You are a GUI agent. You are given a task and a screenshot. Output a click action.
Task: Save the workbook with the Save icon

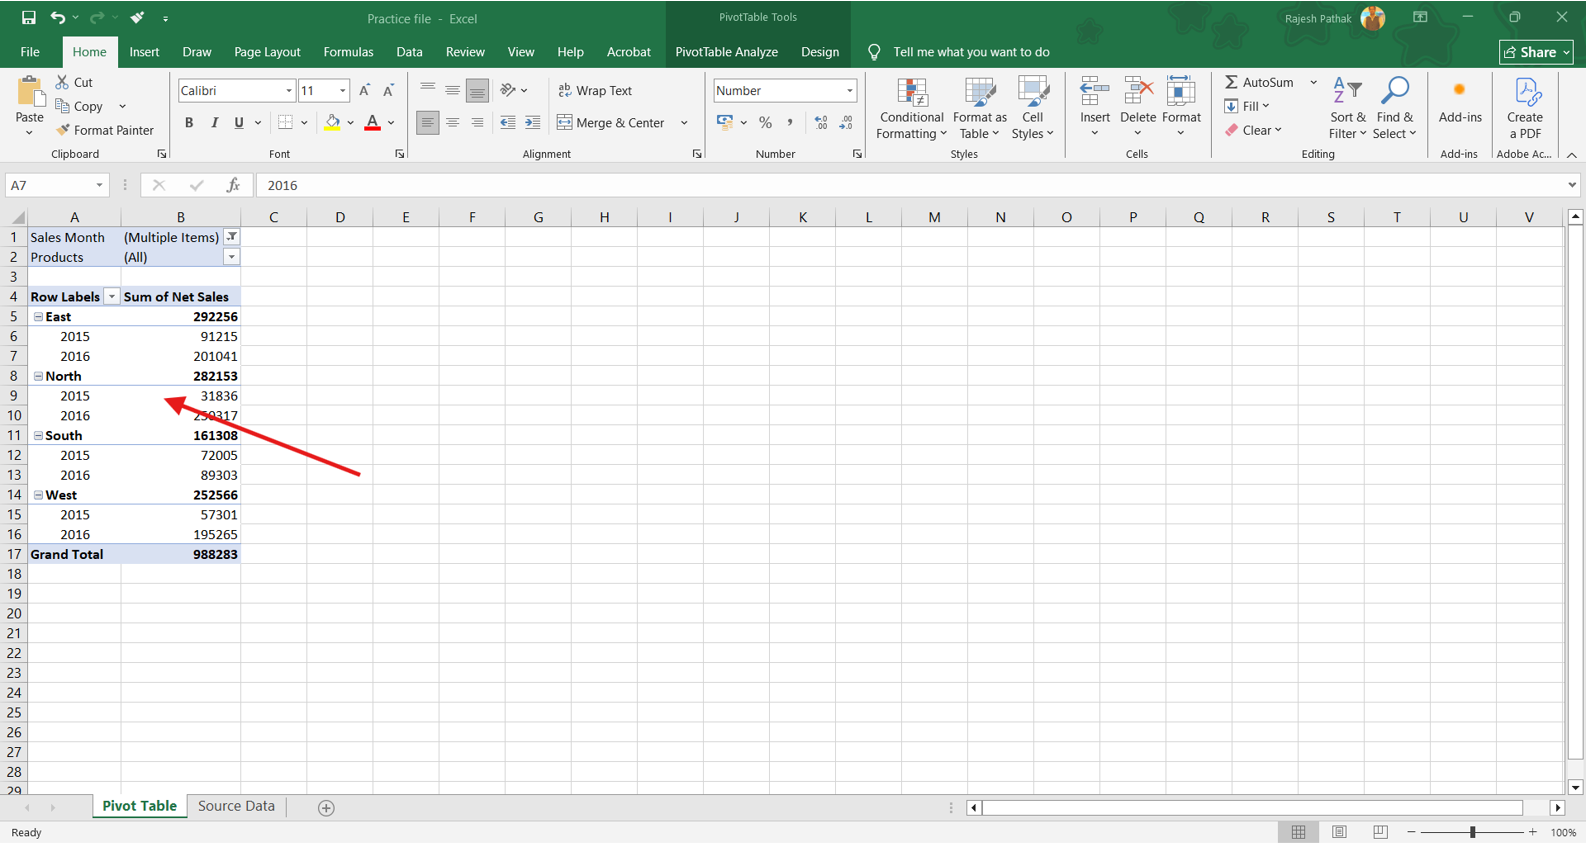(x=28, y=18)
